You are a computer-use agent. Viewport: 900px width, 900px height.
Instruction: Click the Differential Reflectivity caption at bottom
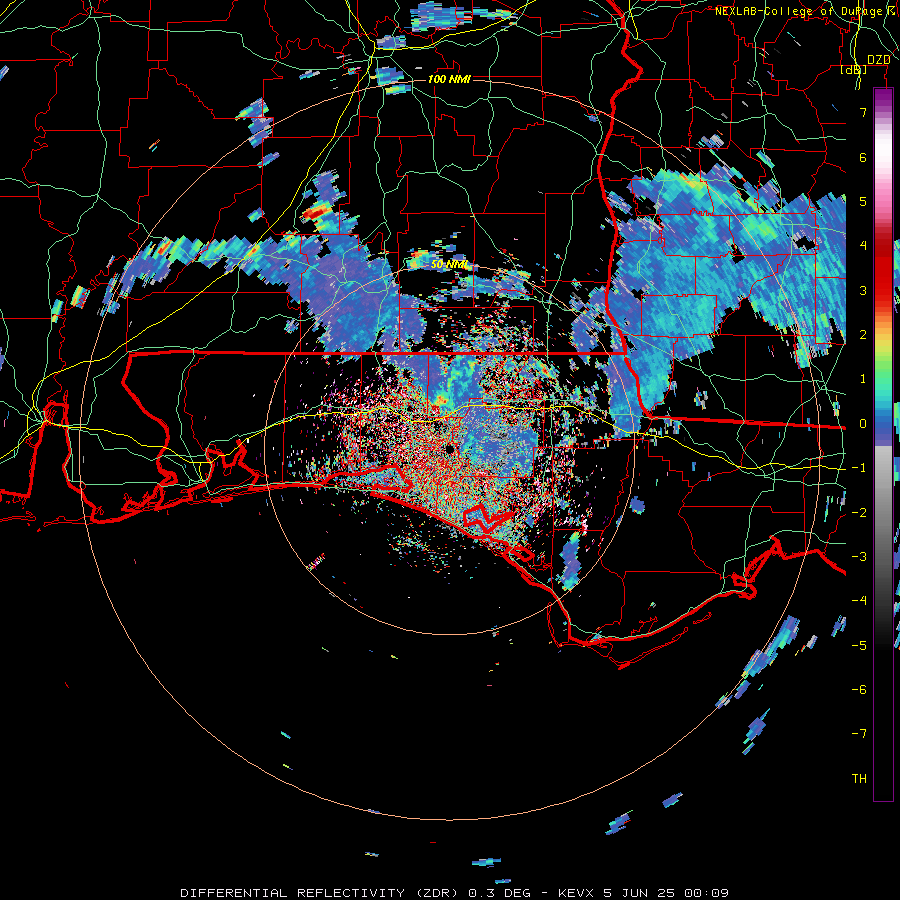coord(455,893)
